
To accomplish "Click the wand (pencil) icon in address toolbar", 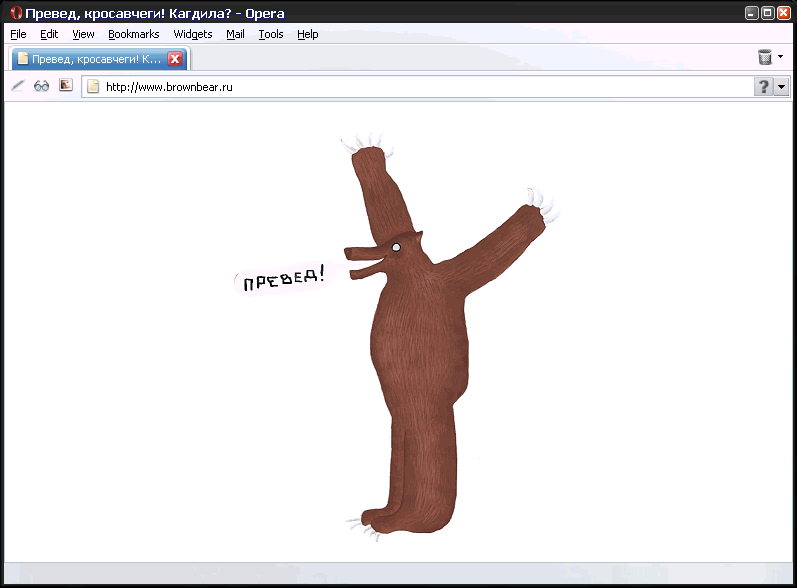I will tap(18, 85).
